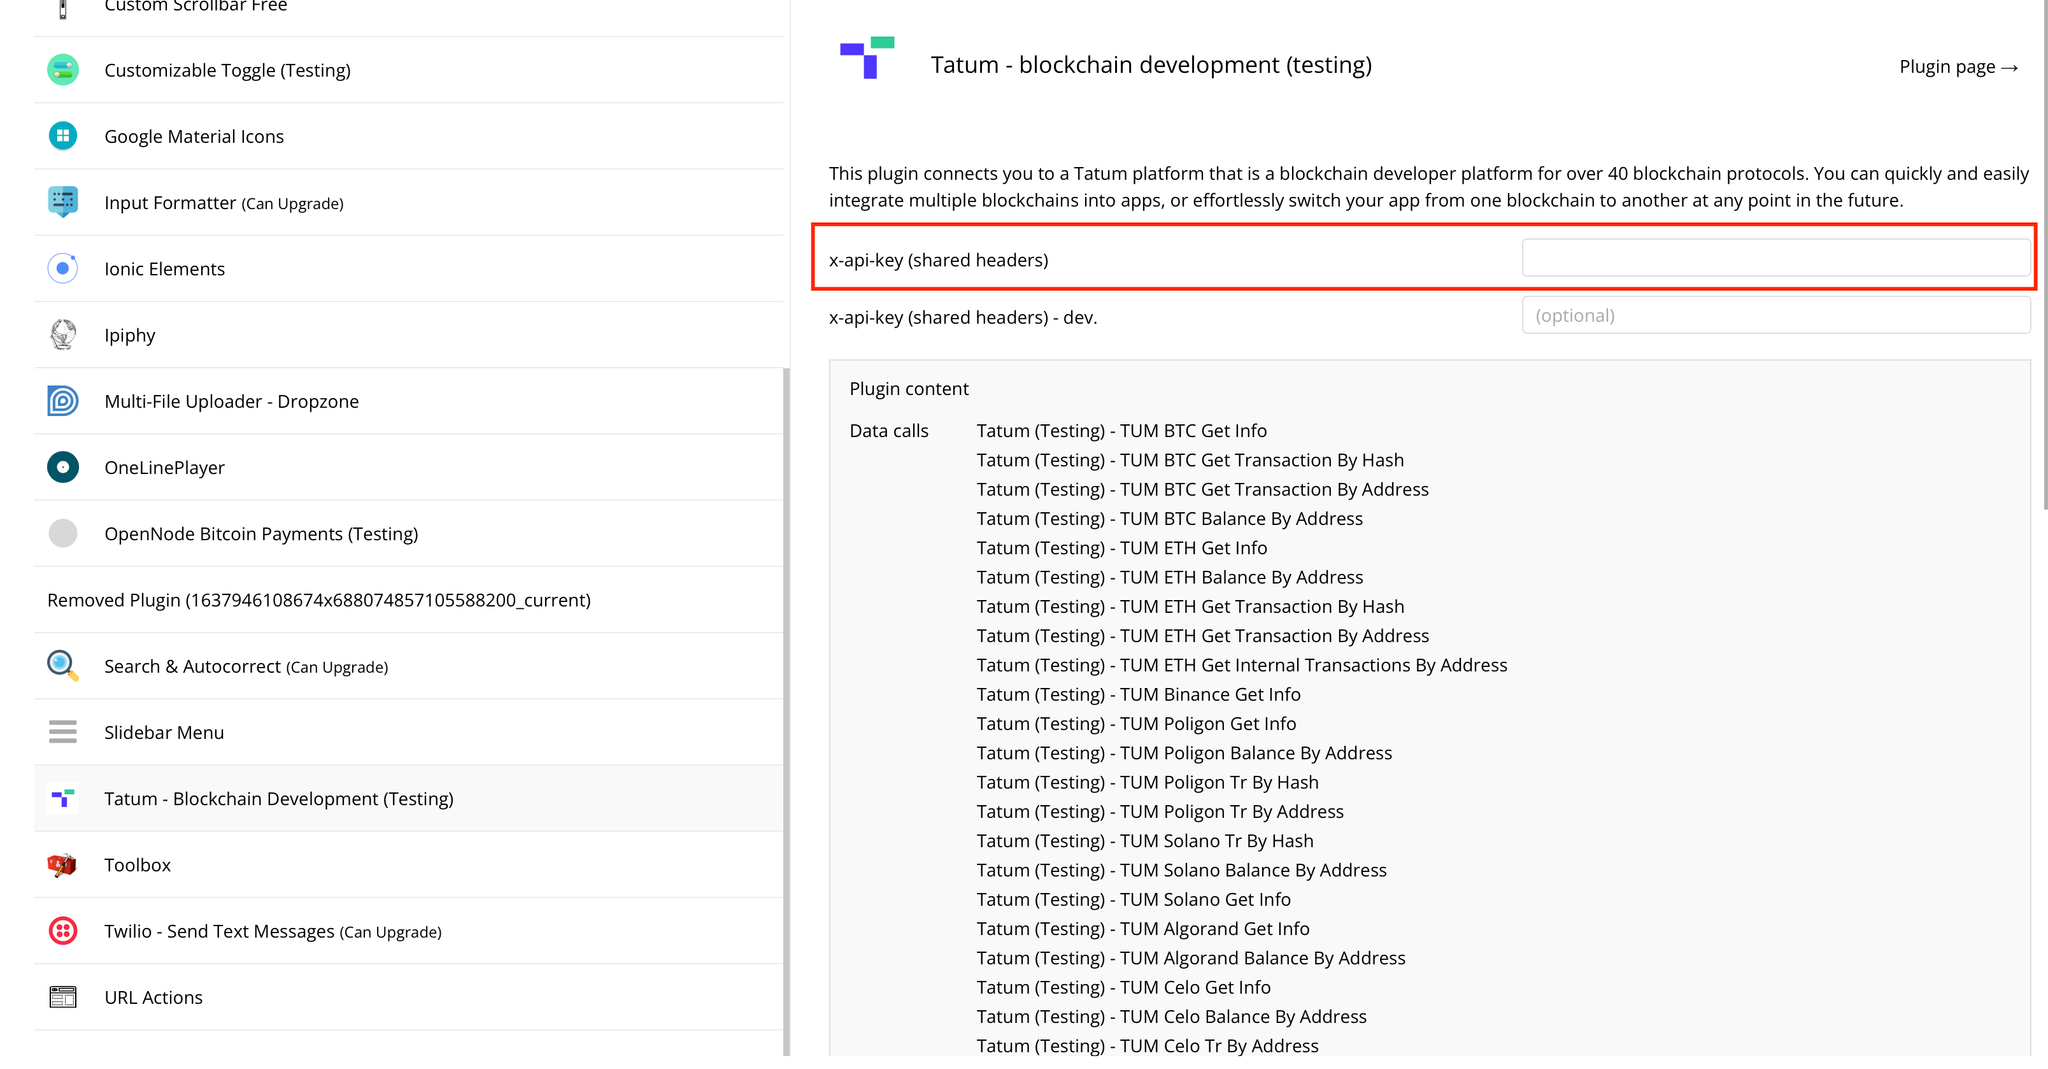
Task: Click the Tatum icon in plugin list
Action: [63, 798]
